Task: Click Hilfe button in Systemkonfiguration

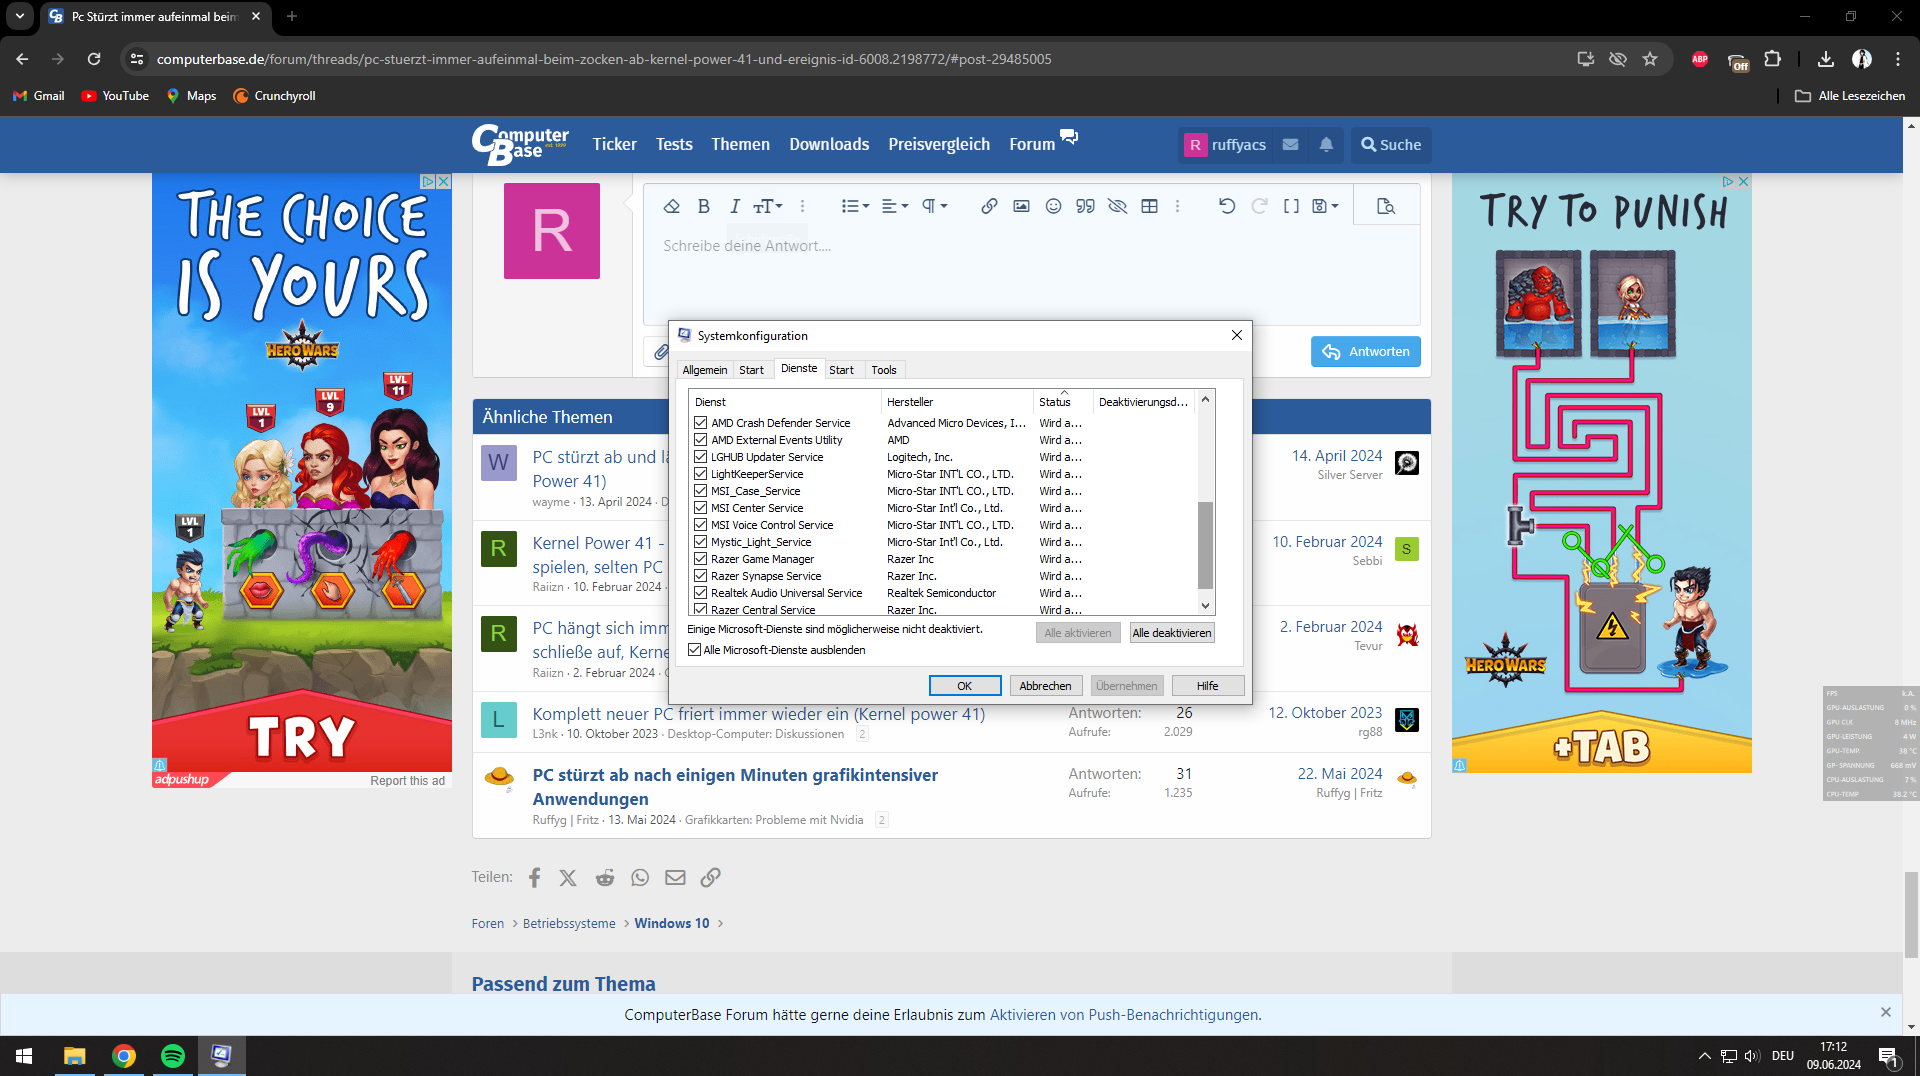Action: pyautogui.click(x=1208, y=686)
